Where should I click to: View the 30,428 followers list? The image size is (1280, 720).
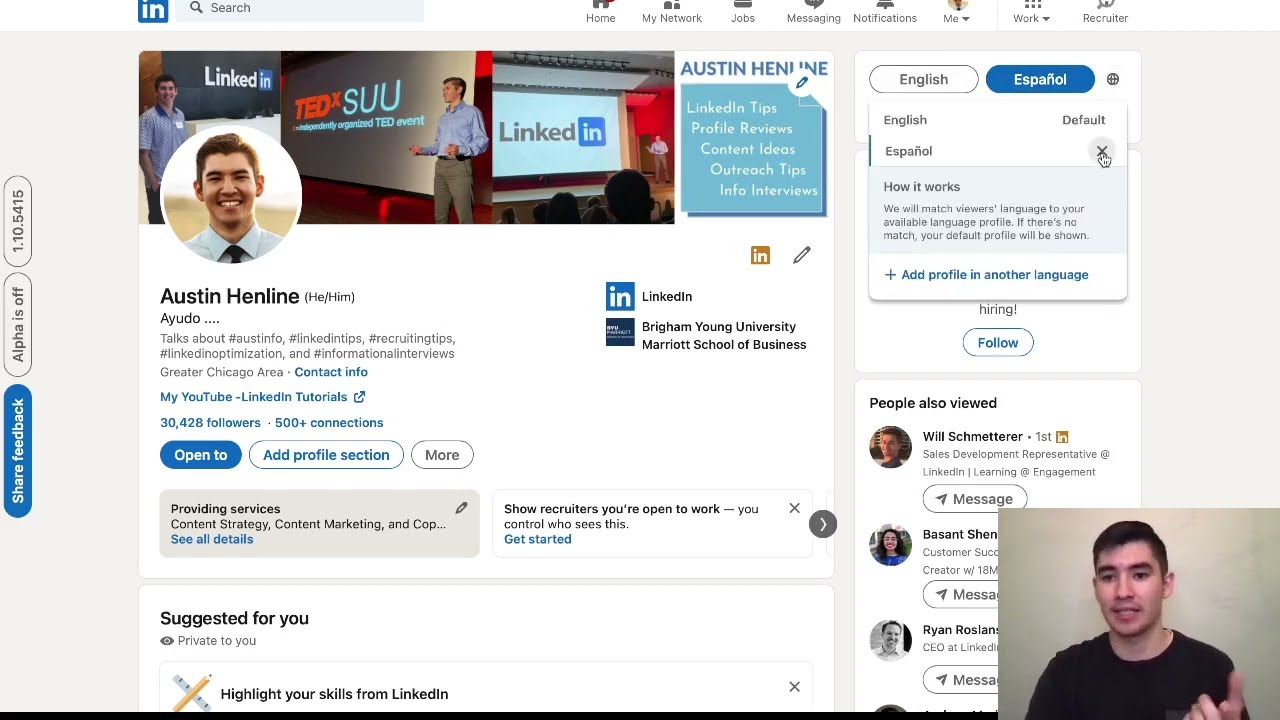tap(210, 423)
